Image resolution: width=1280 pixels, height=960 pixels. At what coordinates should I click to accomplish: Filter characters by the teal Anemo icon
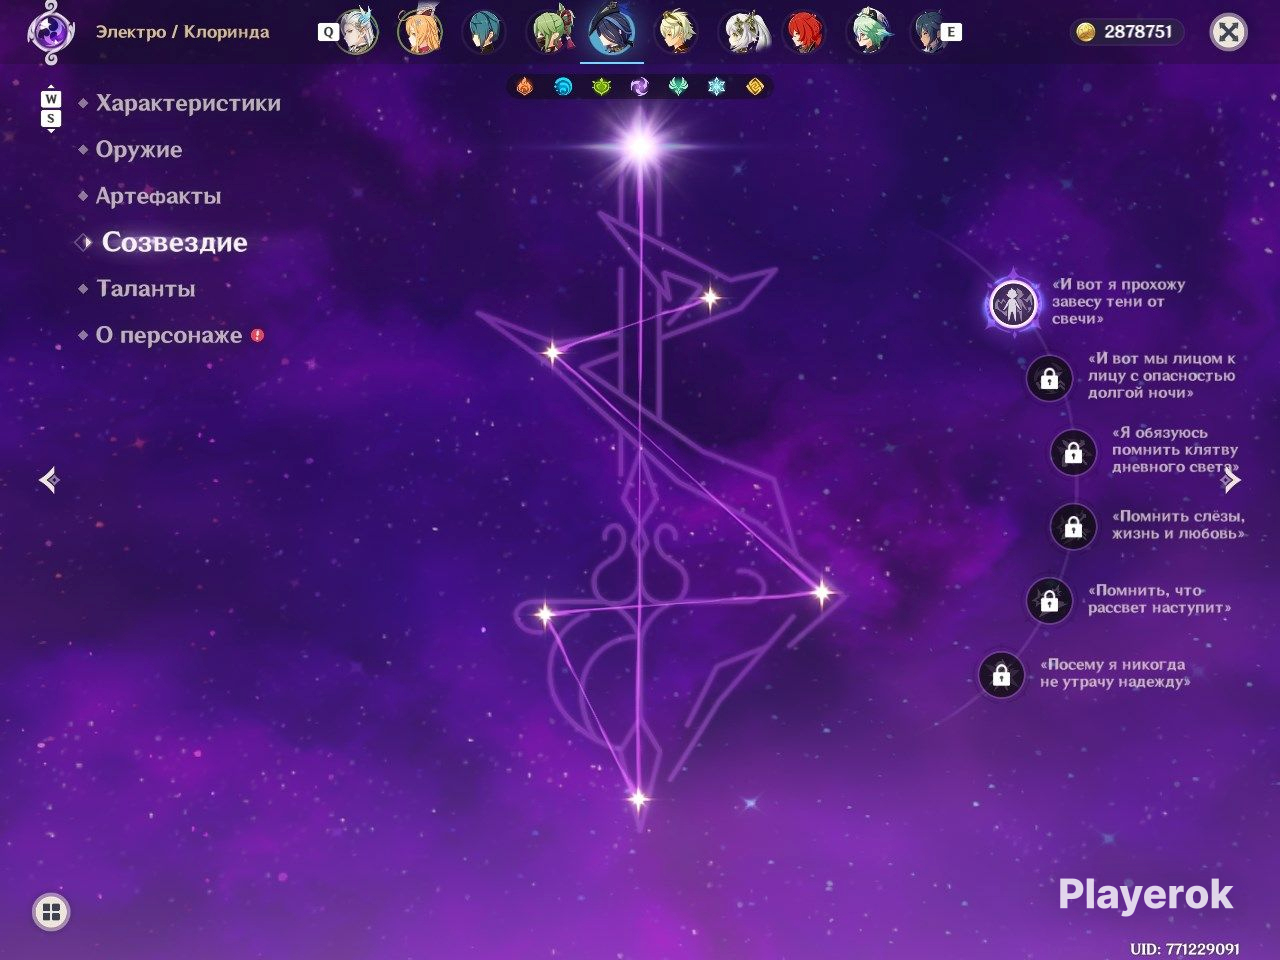[678, 87]
